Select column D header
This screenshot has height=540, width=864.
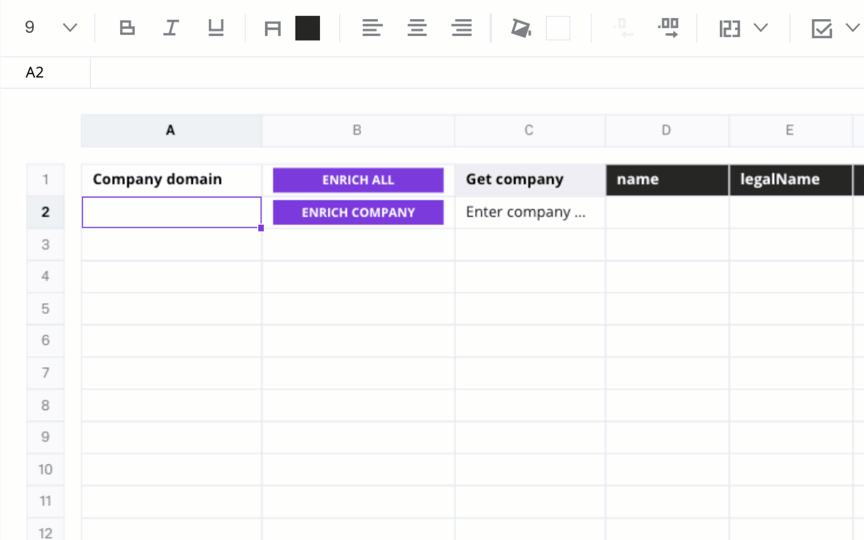tap(666, 131)
